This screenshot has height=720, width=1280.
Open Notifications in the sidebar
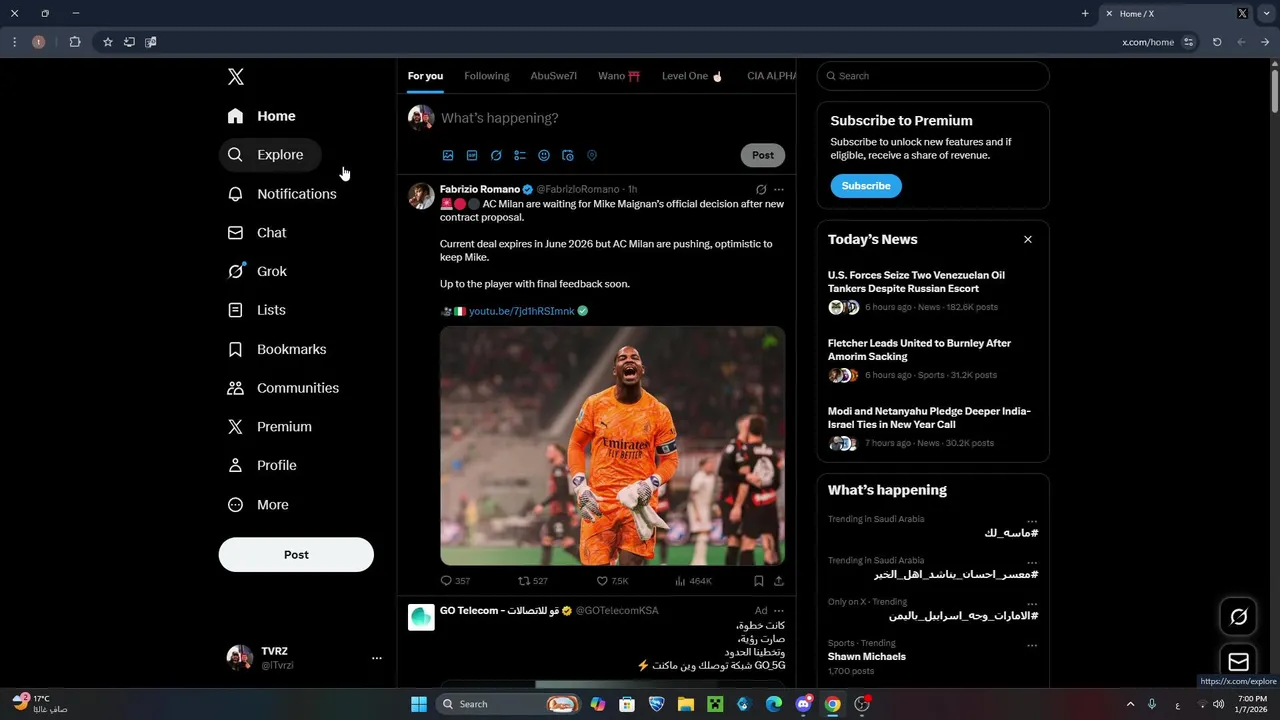coord(283,194)
